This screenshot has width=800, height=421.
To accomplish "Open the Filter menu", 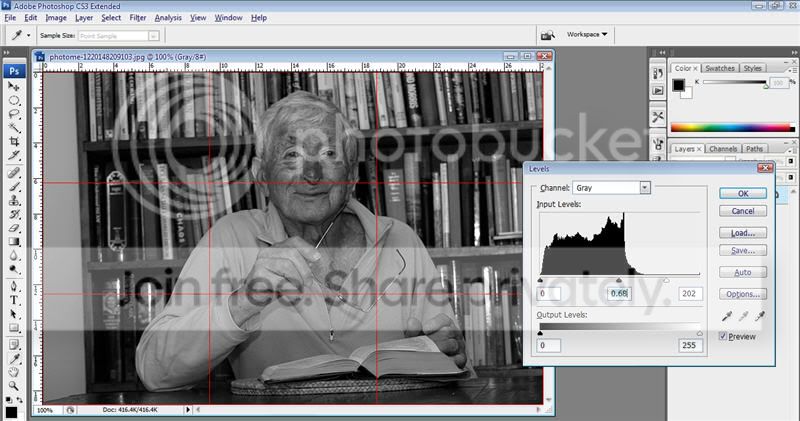I will (x=138, y=17).
